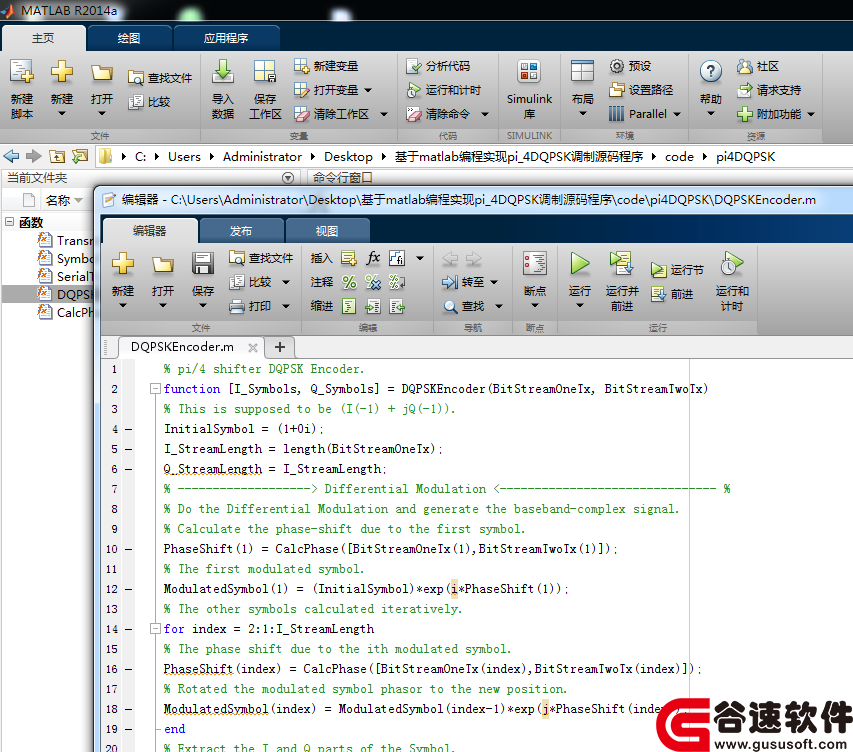Toggle breakpoint dash on line 10
The image size is (853, 752).
click(128, 549)
